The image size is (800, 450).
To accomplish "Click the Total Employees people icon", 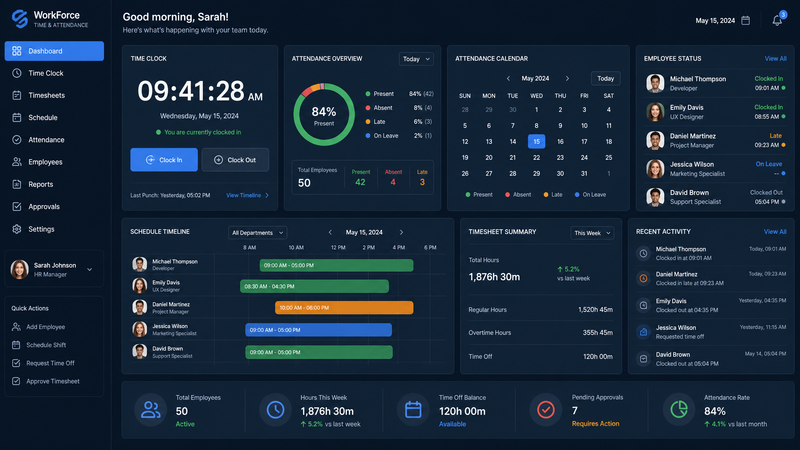I will [x=151, y=410].
